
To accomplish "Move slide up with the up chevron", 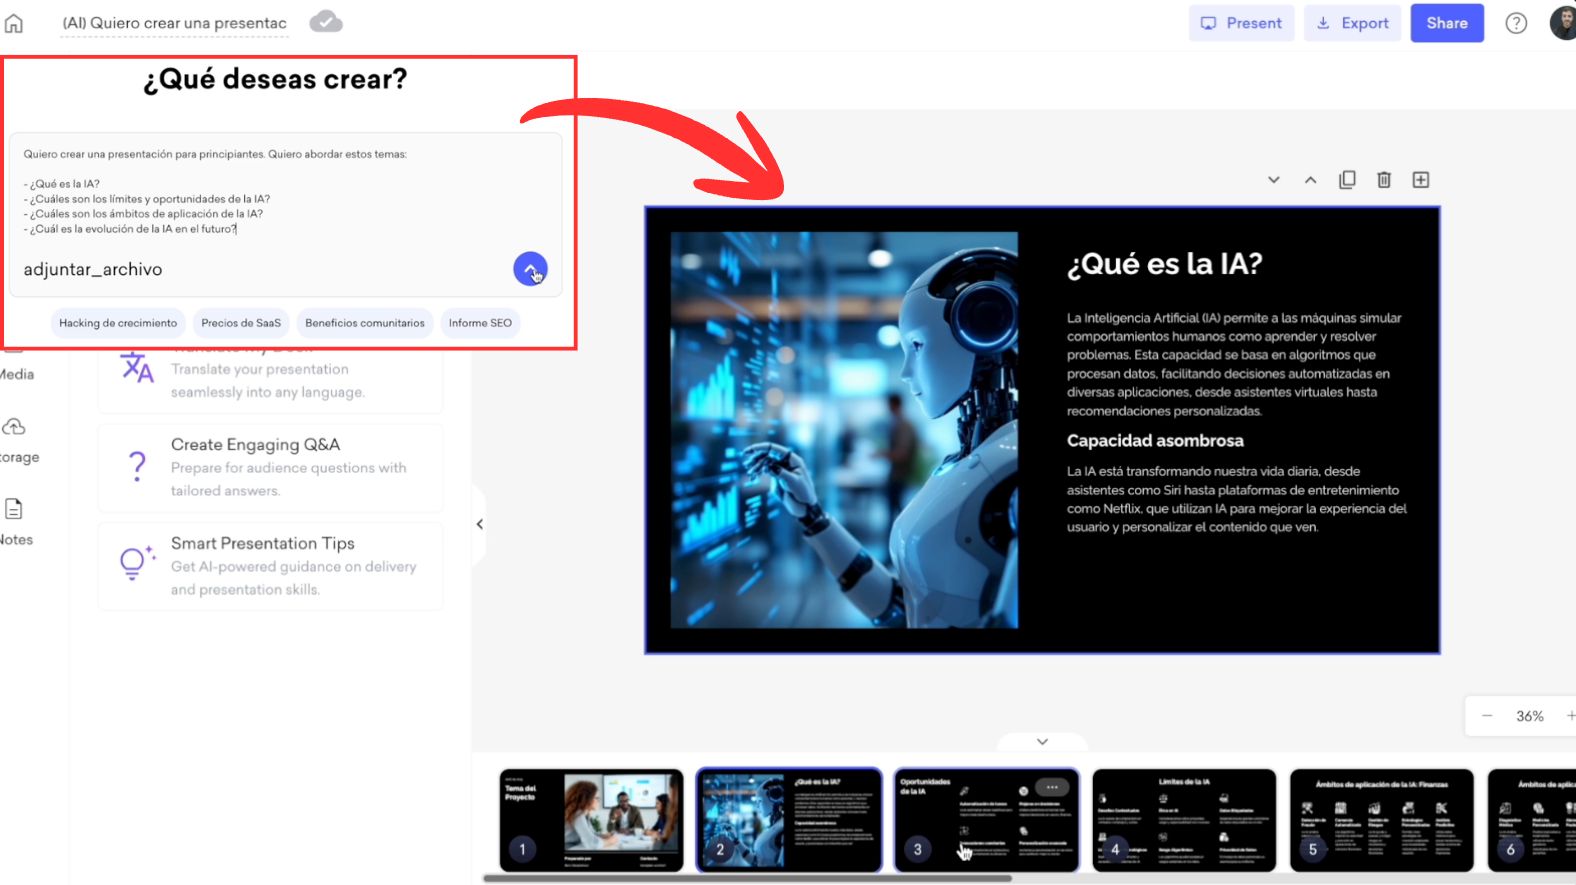I will (1310, 180).
